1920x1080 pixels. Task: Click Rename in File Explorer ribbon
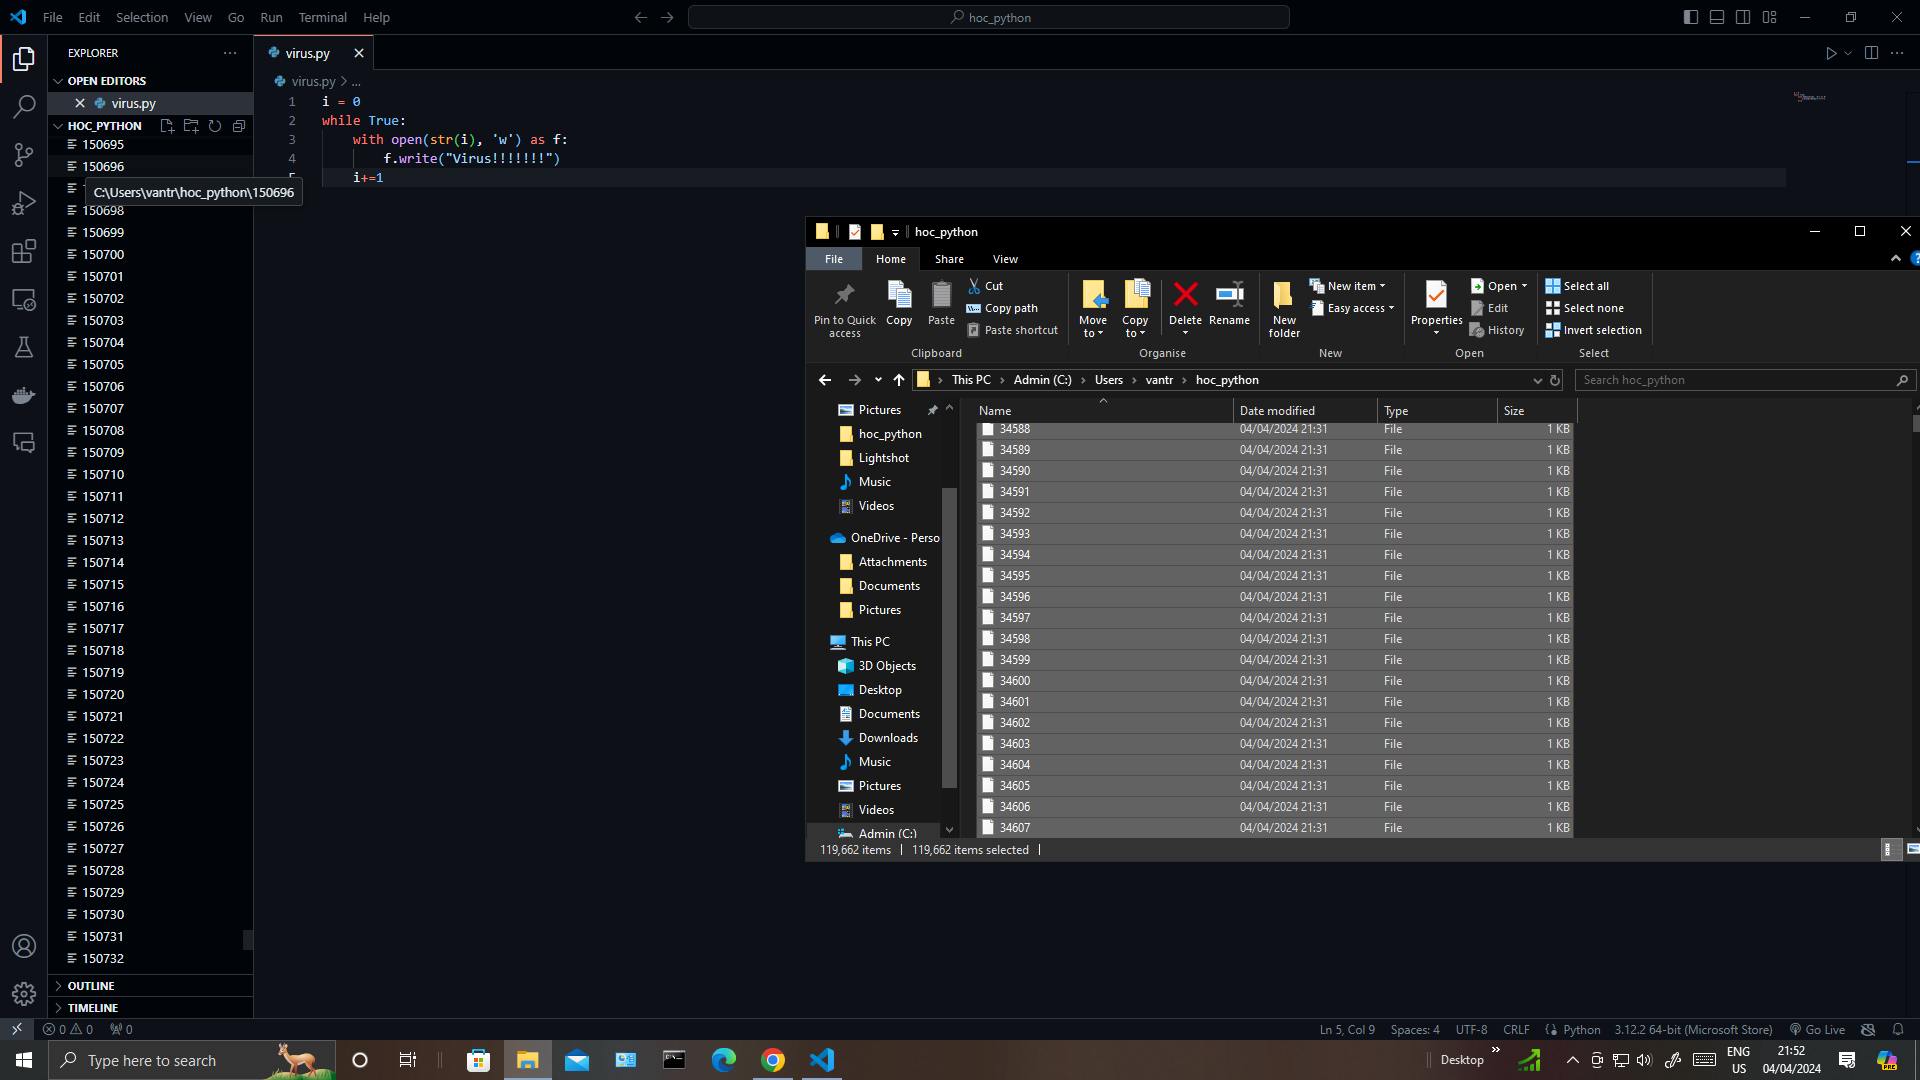tap(1229, 303)
